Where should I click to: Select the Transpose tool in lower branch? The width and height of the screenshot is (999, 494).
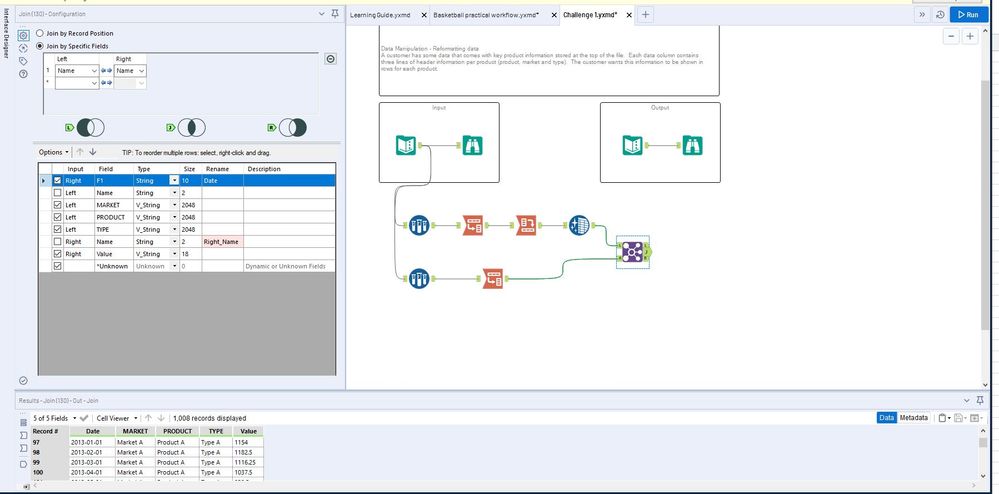(x=492, y=279)
